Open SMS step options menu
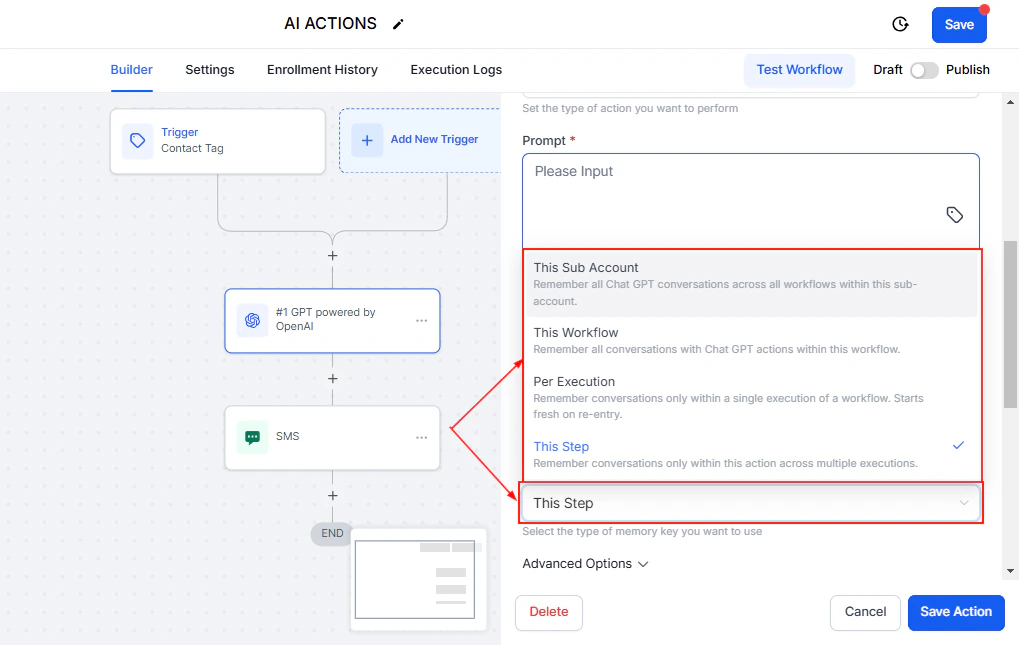1019x645 pixels. tap(422, 438)
